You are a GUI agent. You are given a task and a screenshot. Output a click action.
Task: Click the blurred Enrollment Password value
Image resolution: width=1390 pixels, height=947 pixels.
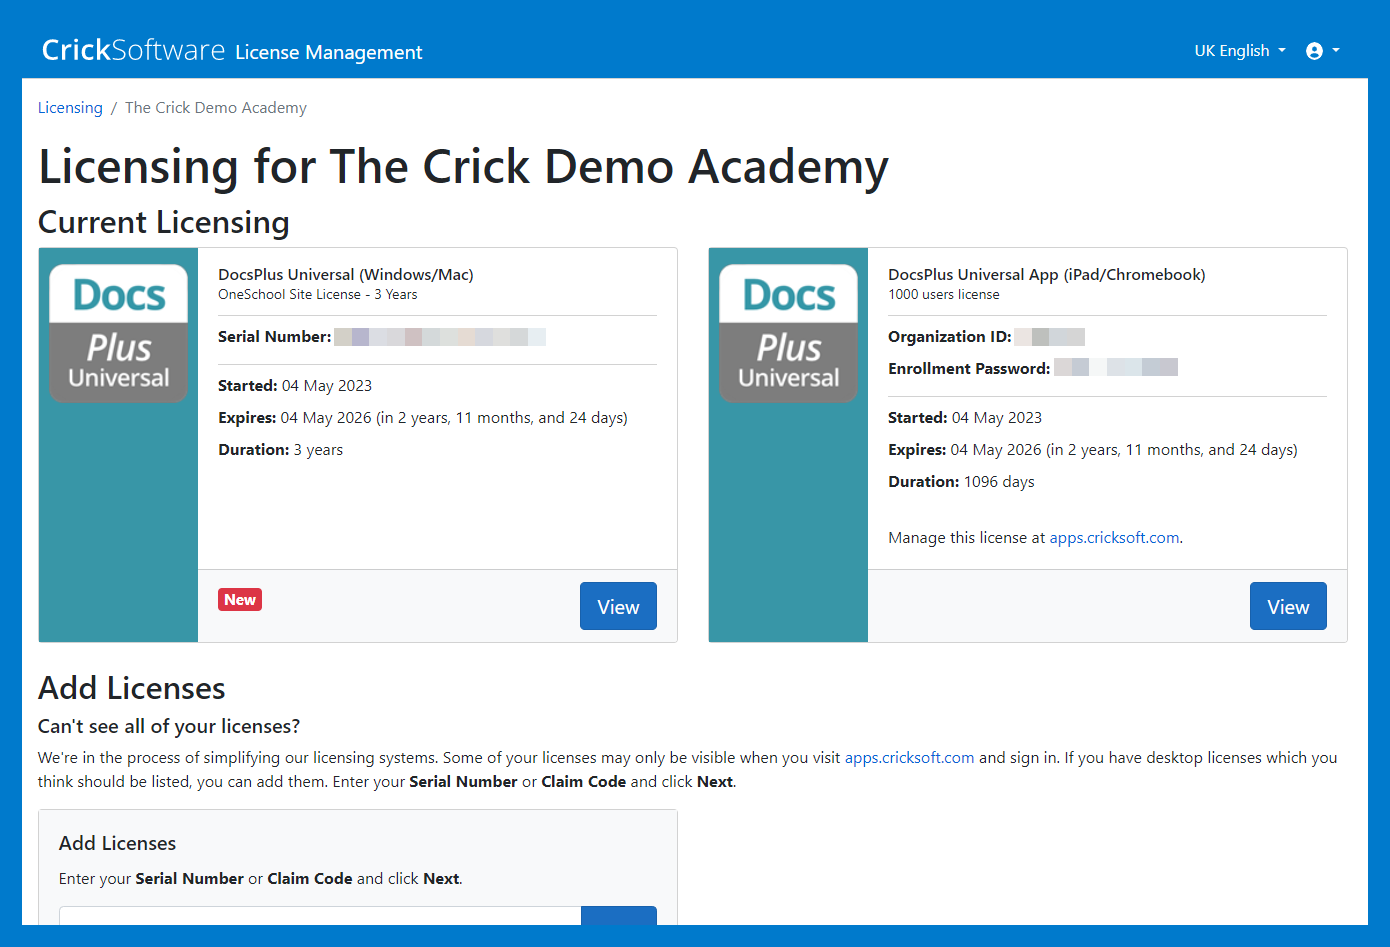[1116, 368]
